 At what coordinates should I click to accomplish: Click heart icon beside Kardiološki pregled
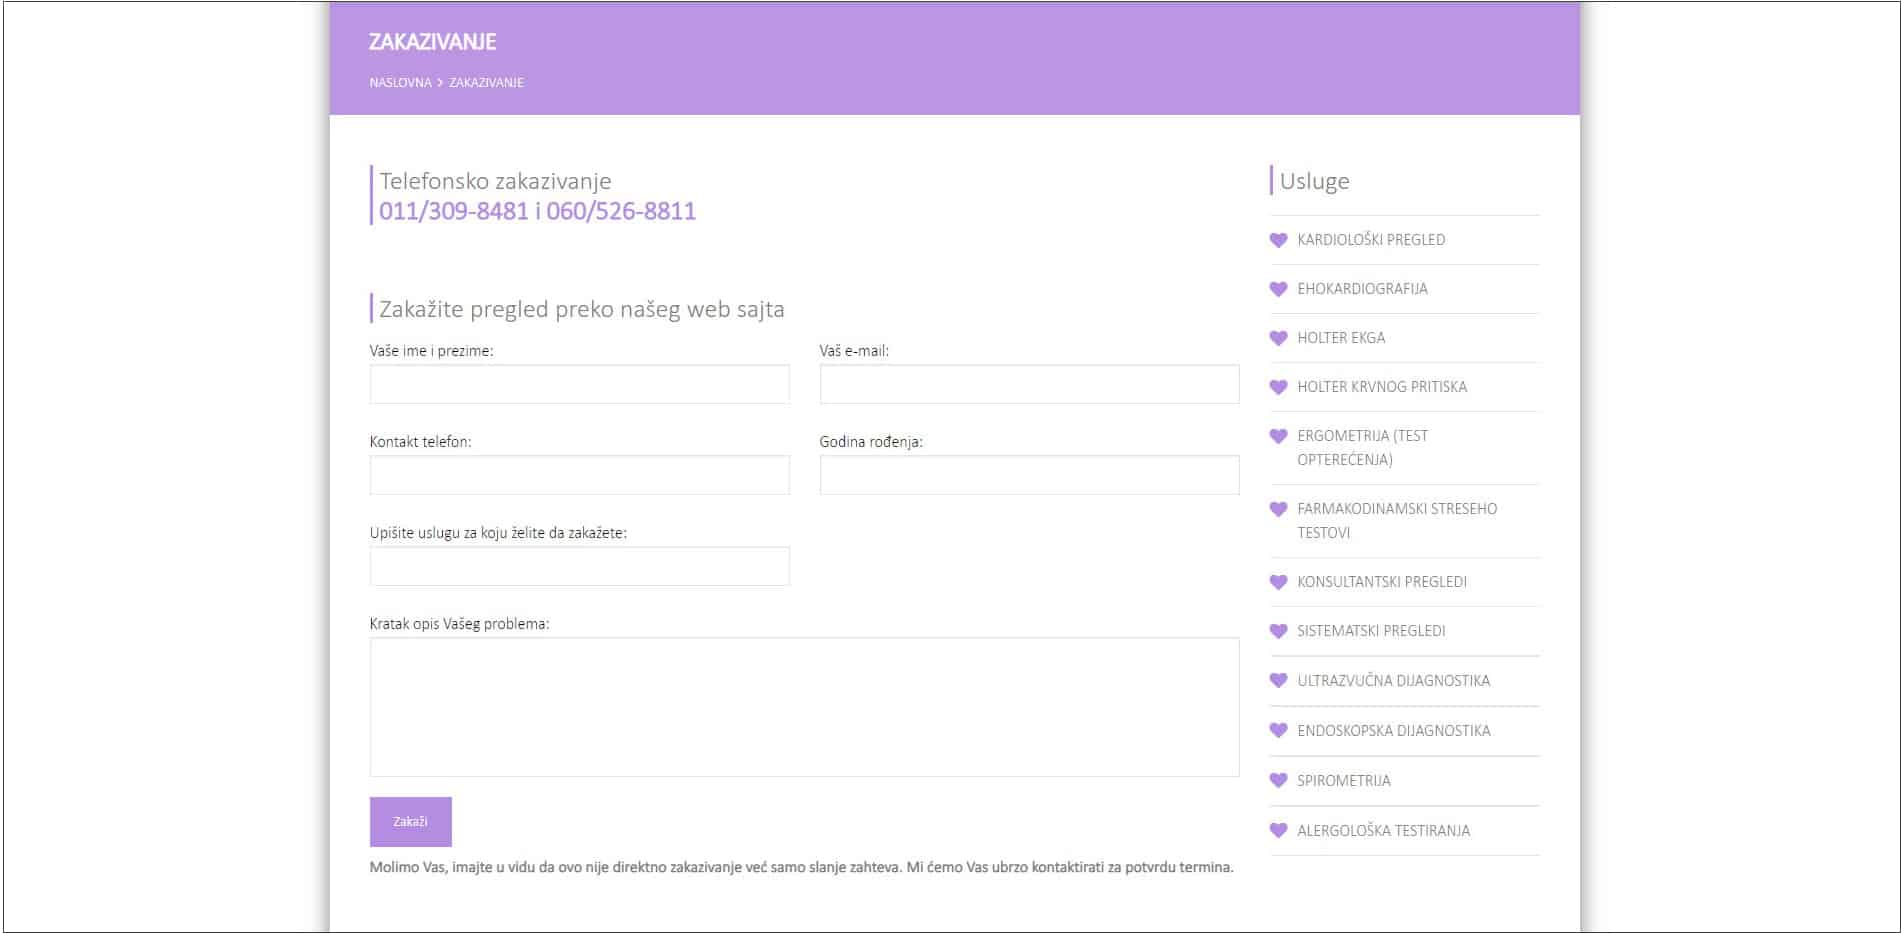tap(1278, 240)
